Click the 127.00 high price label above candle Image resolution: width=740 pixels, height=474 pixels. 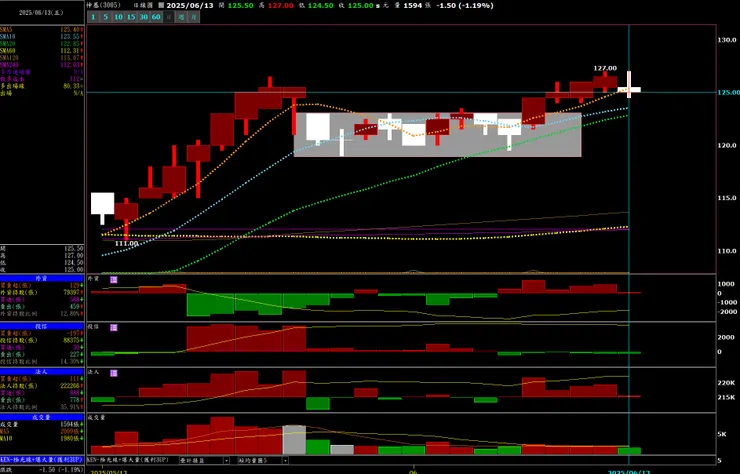click(x=605, y=68)
